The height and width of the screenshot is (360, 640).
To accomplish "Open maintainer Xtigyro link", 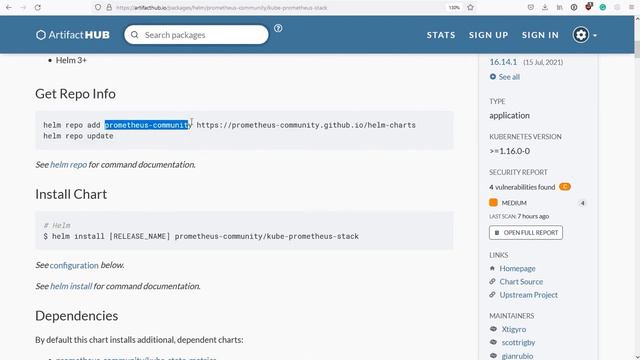I will (514, 329).
